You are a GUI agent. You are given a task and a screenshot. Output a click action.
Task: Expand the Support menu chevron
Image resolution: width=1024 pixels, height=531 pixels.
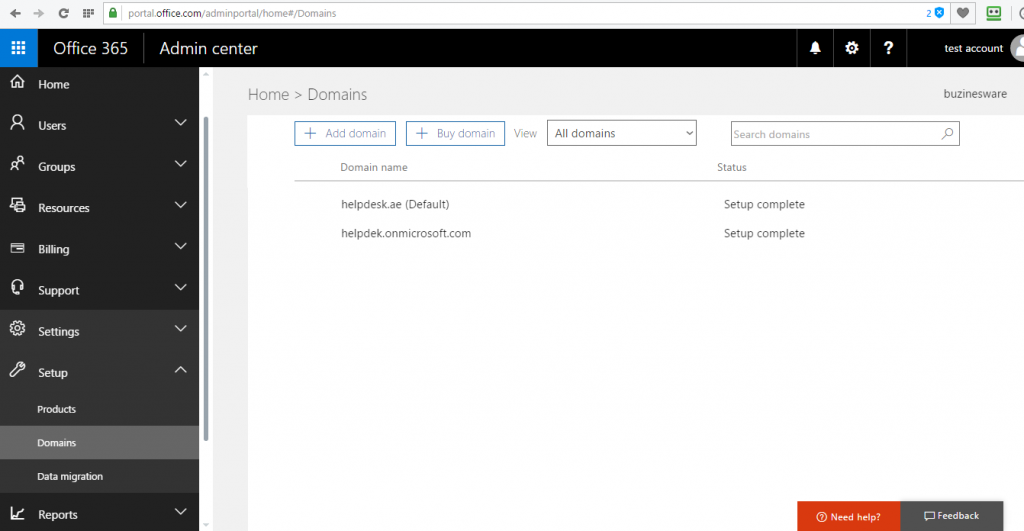click(x=180, y=287)
